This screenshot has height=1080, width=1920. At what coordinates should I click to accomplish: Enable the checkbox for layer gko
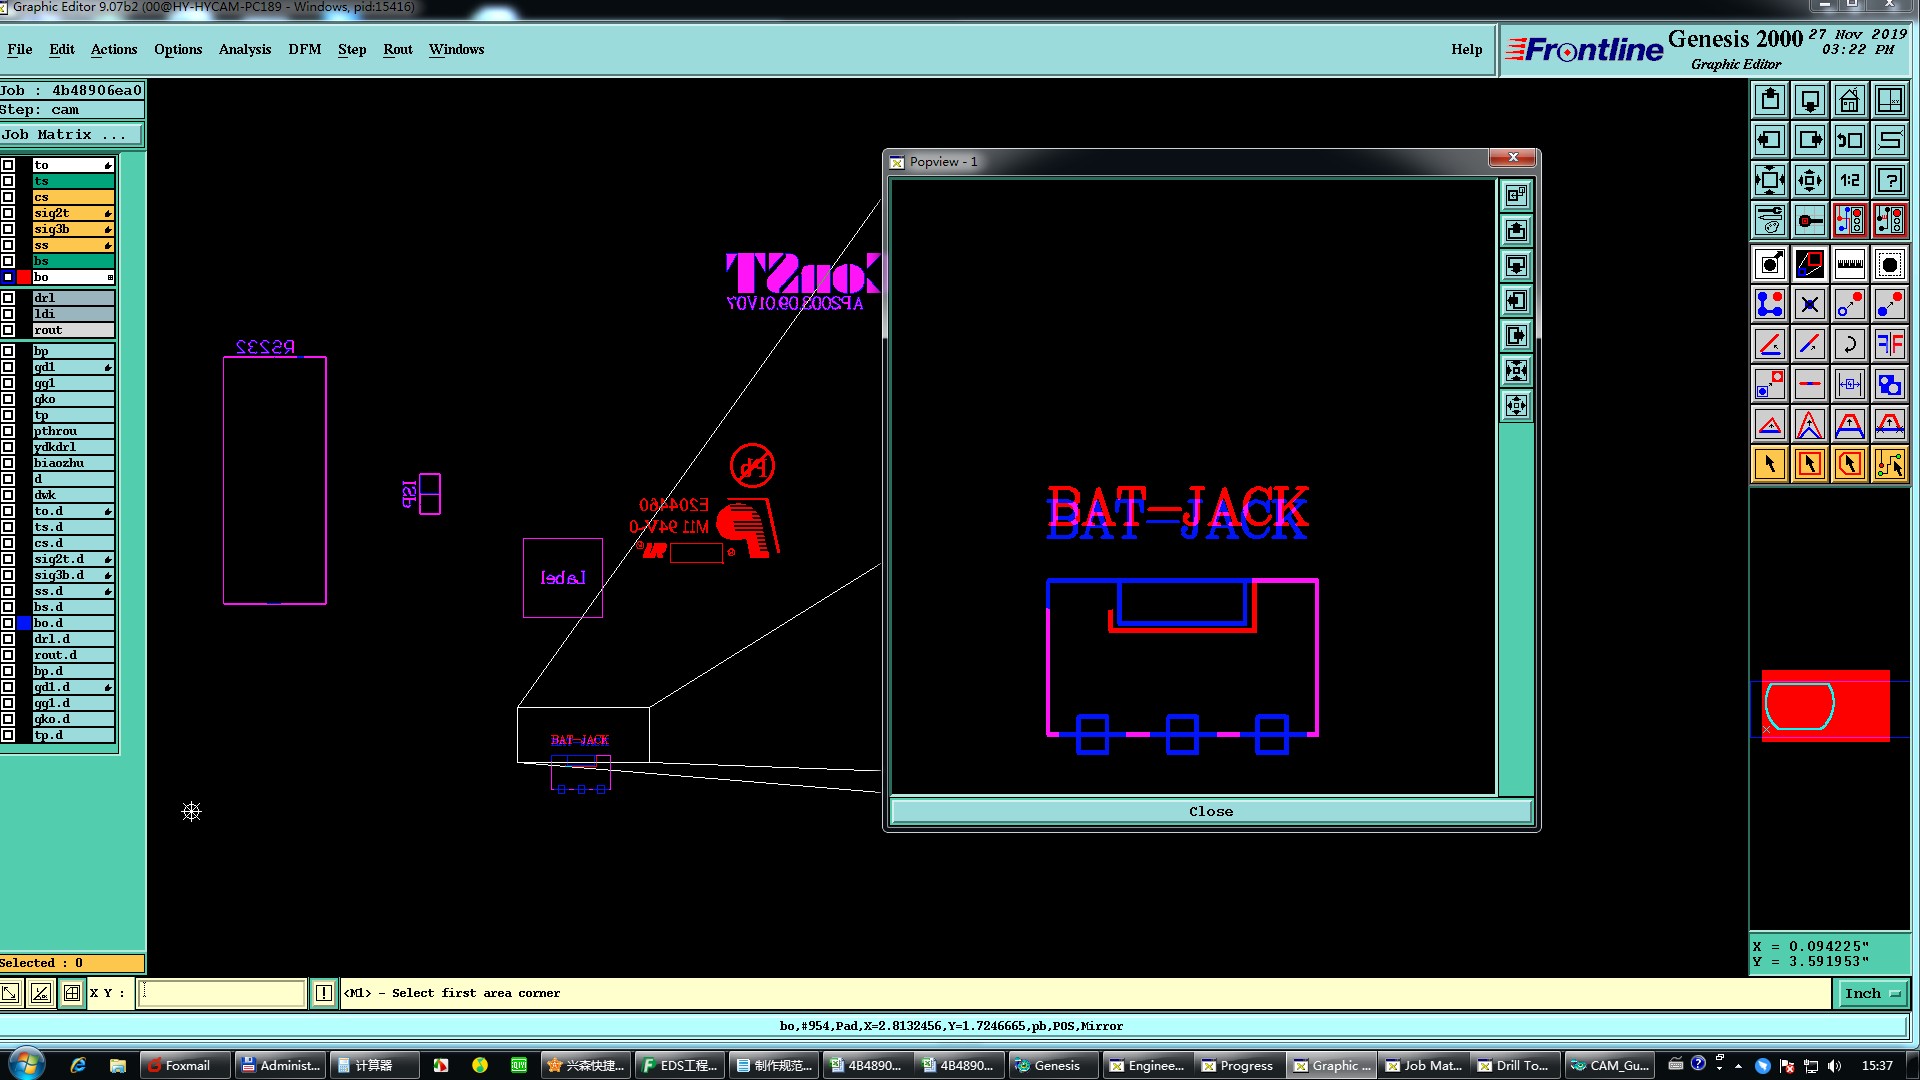[8, 399]
